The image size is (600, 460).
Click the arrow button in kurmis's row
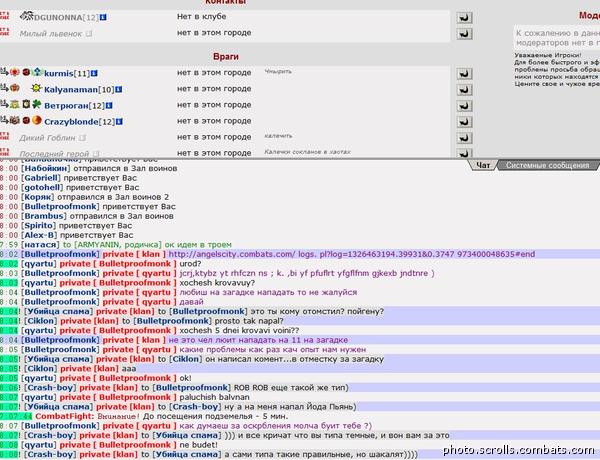click(x=464, y=73)
